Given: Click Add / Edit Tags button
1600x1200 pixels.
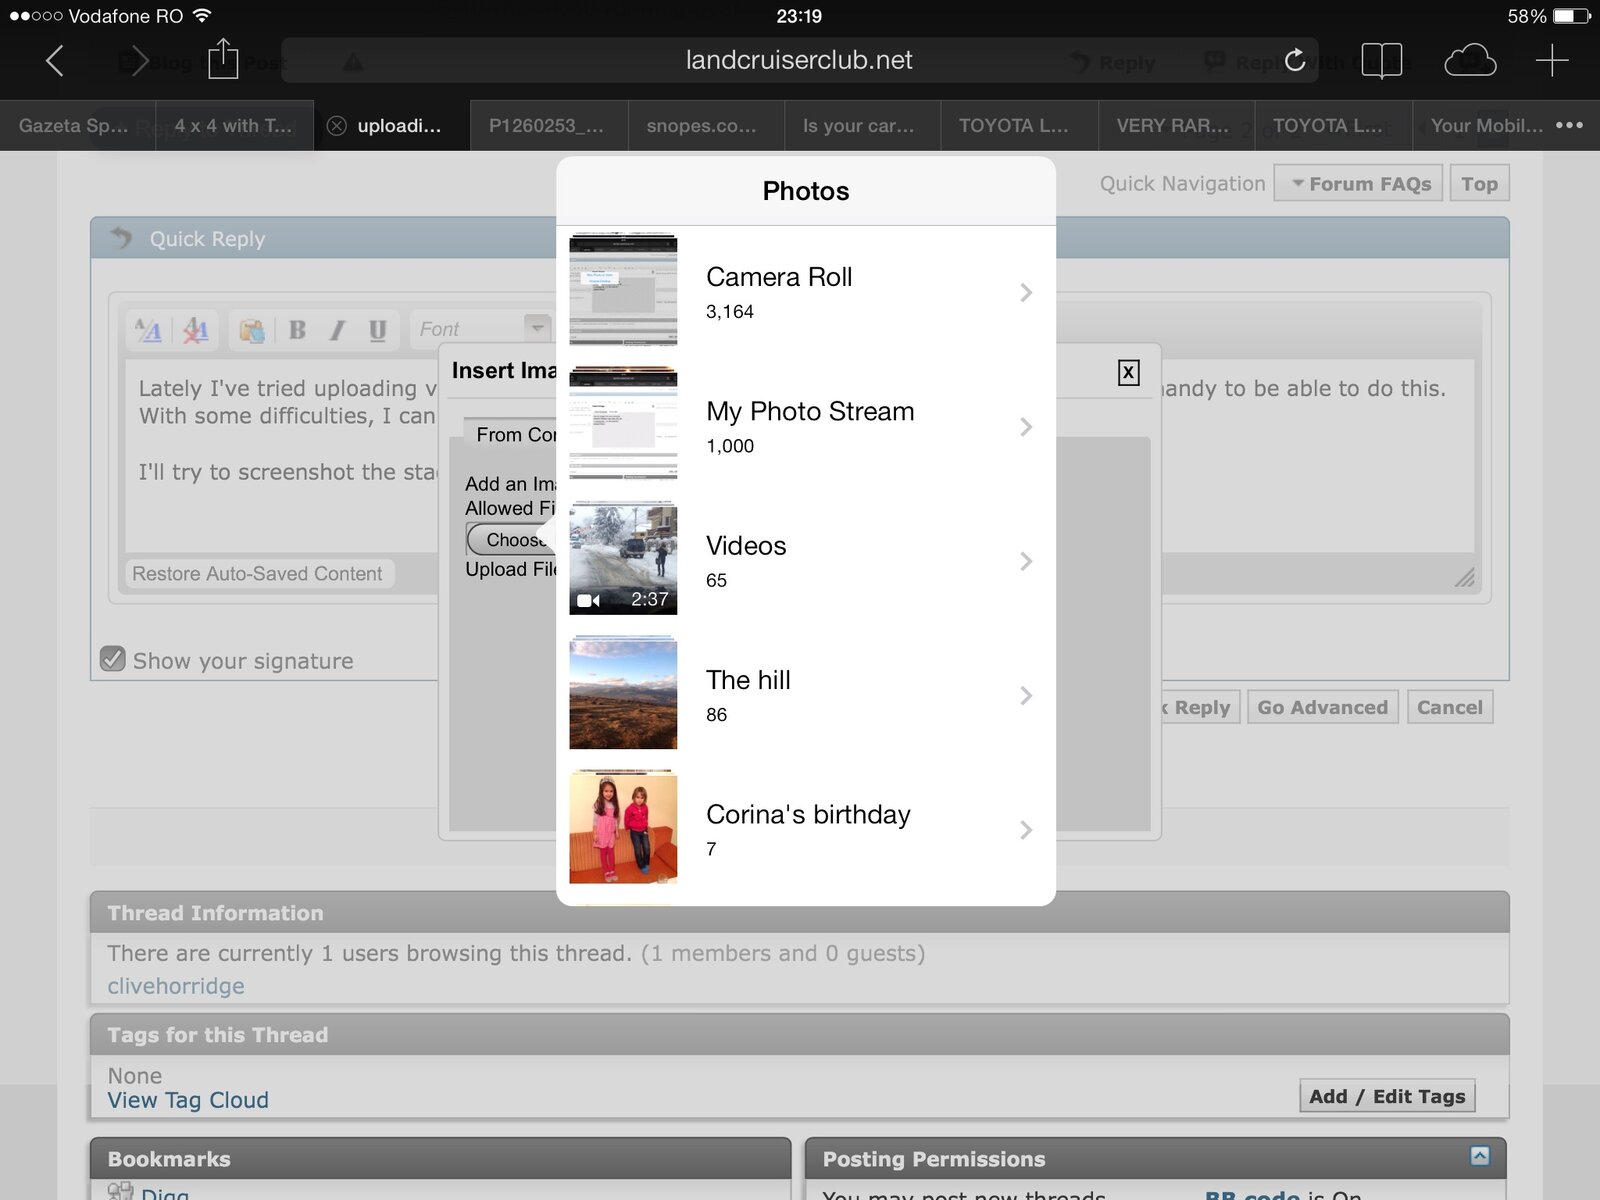Looking at the screenshot, I should 1387,1096.
